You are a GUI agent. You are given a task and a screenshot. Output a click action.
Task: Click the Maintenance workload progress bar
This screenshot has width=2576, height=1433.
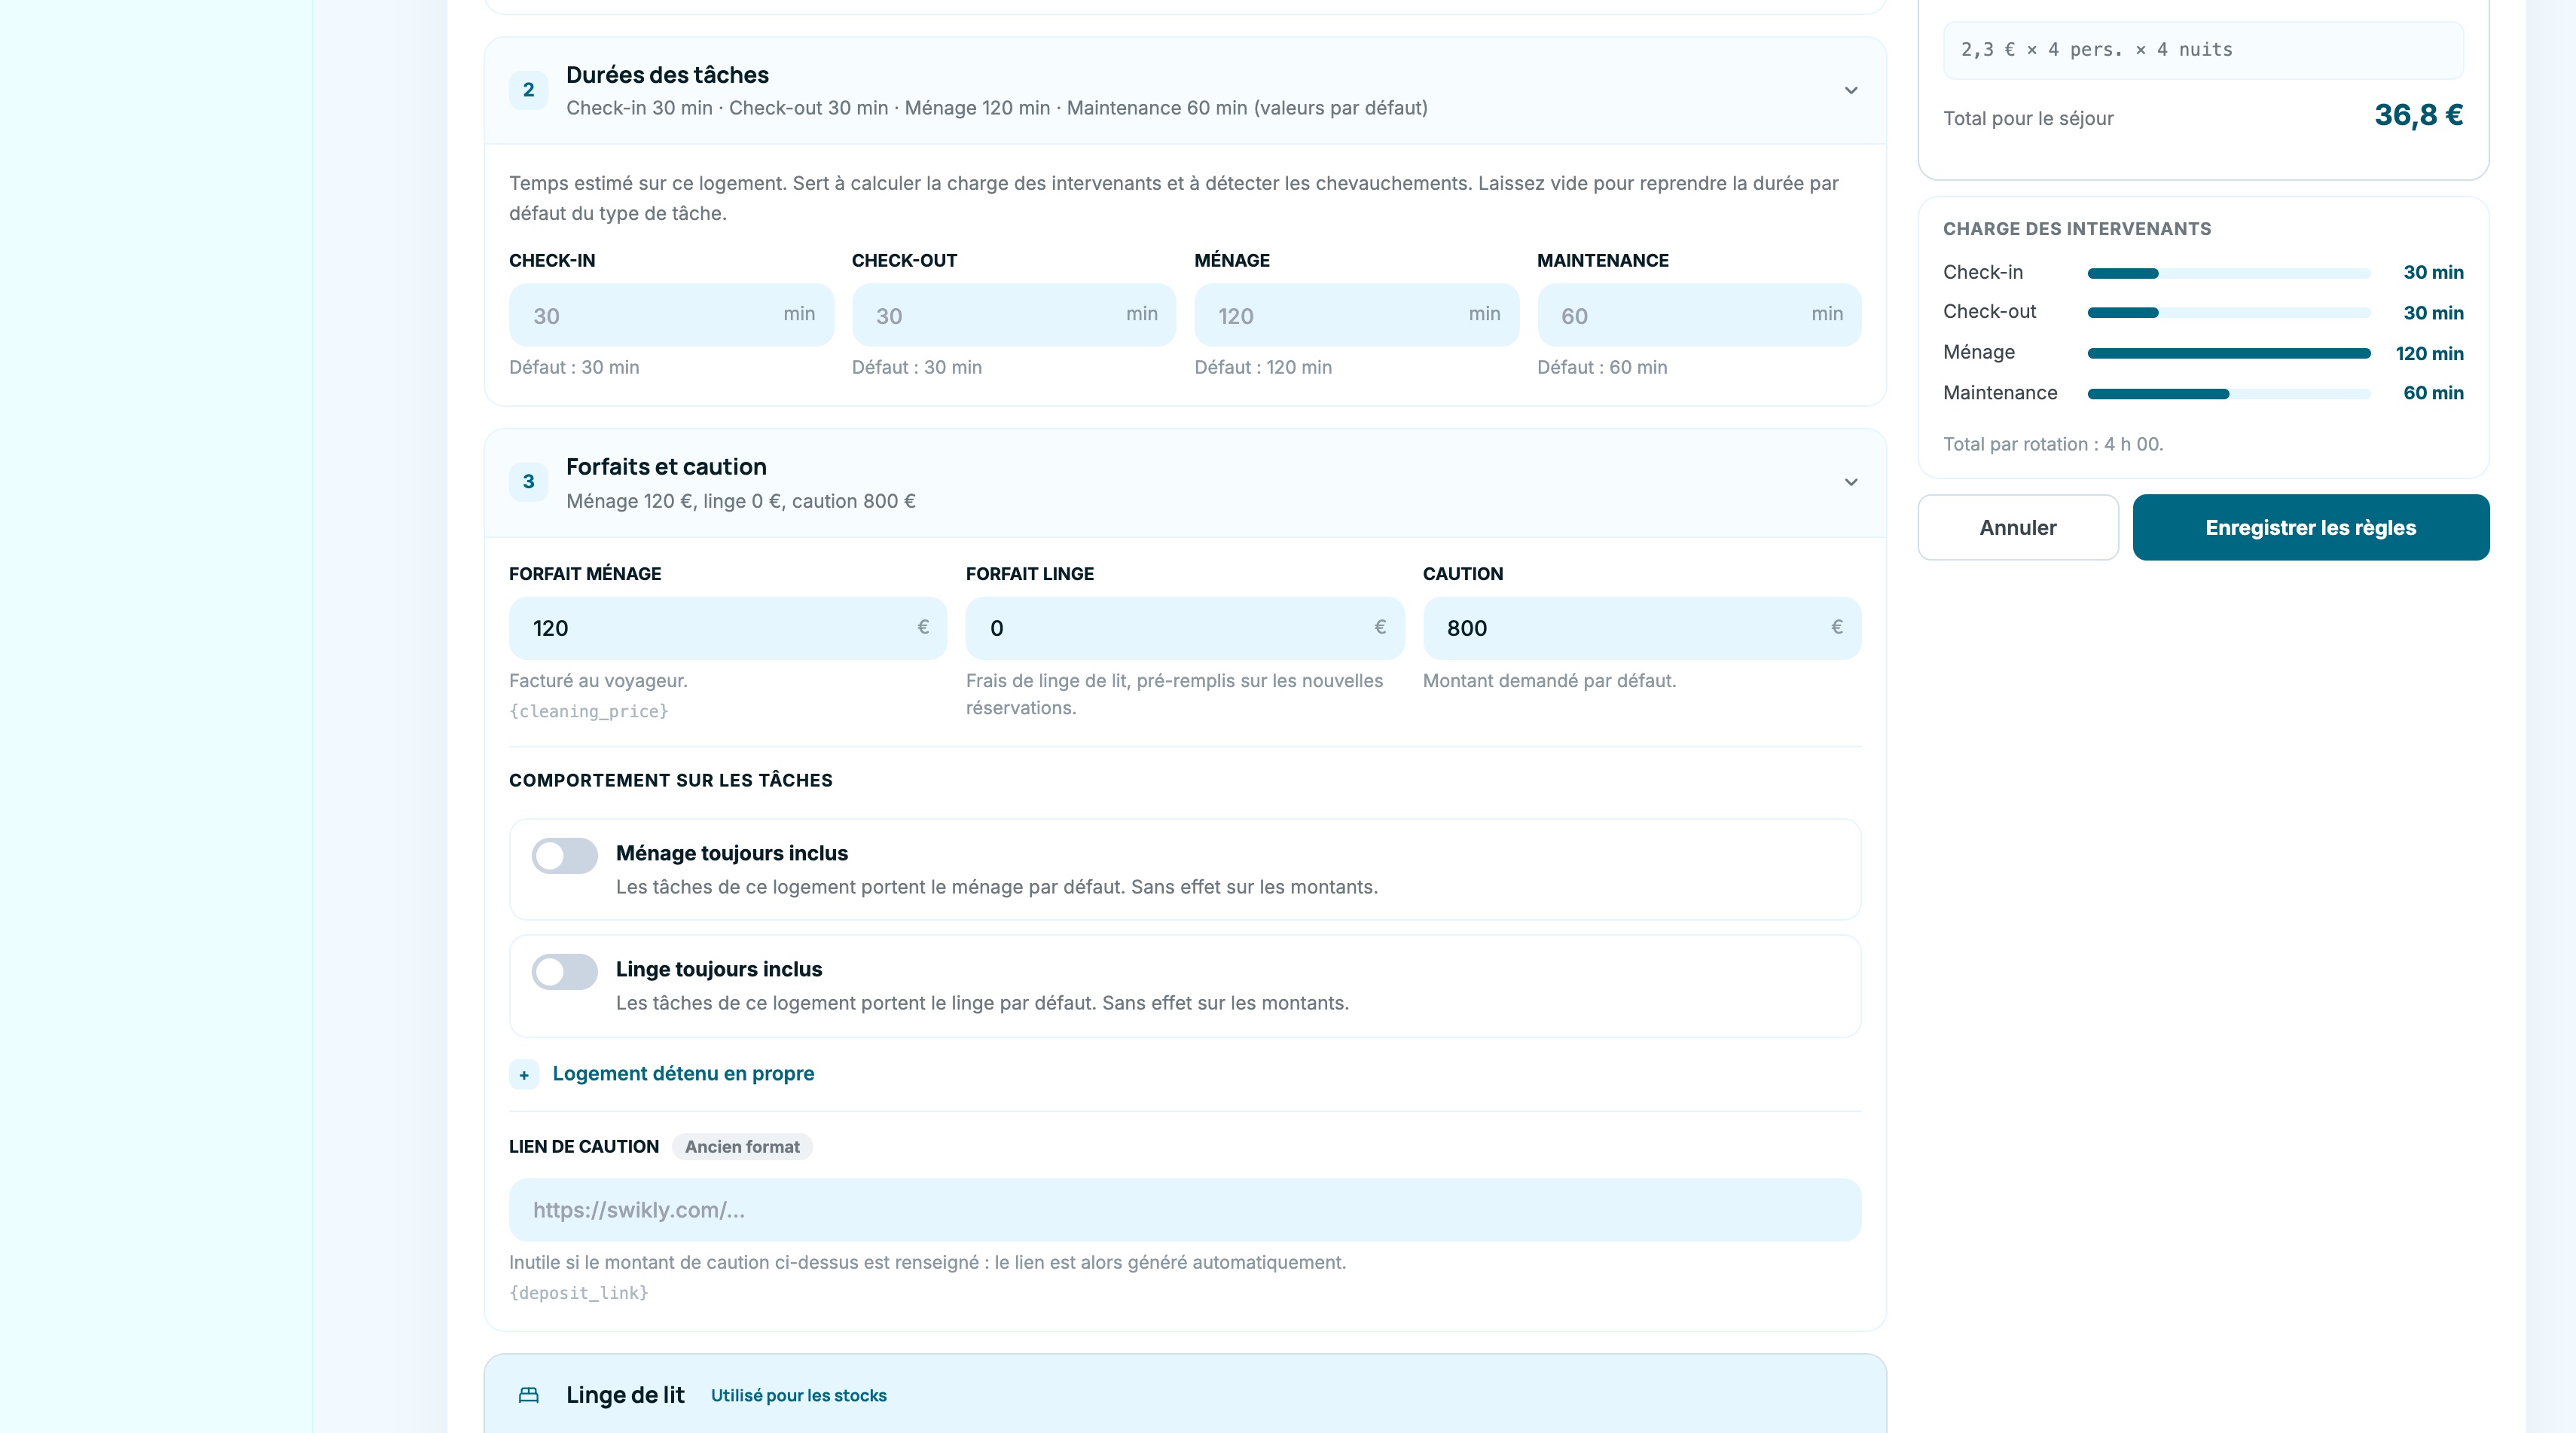[2229, 394]
